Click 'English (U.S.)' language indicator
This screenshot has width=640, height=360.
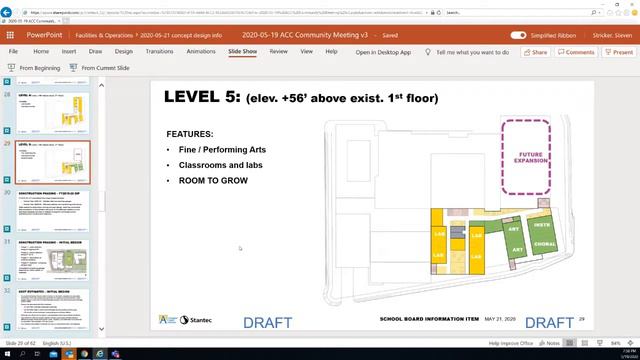pyautogui.click(x=57, y=343)
